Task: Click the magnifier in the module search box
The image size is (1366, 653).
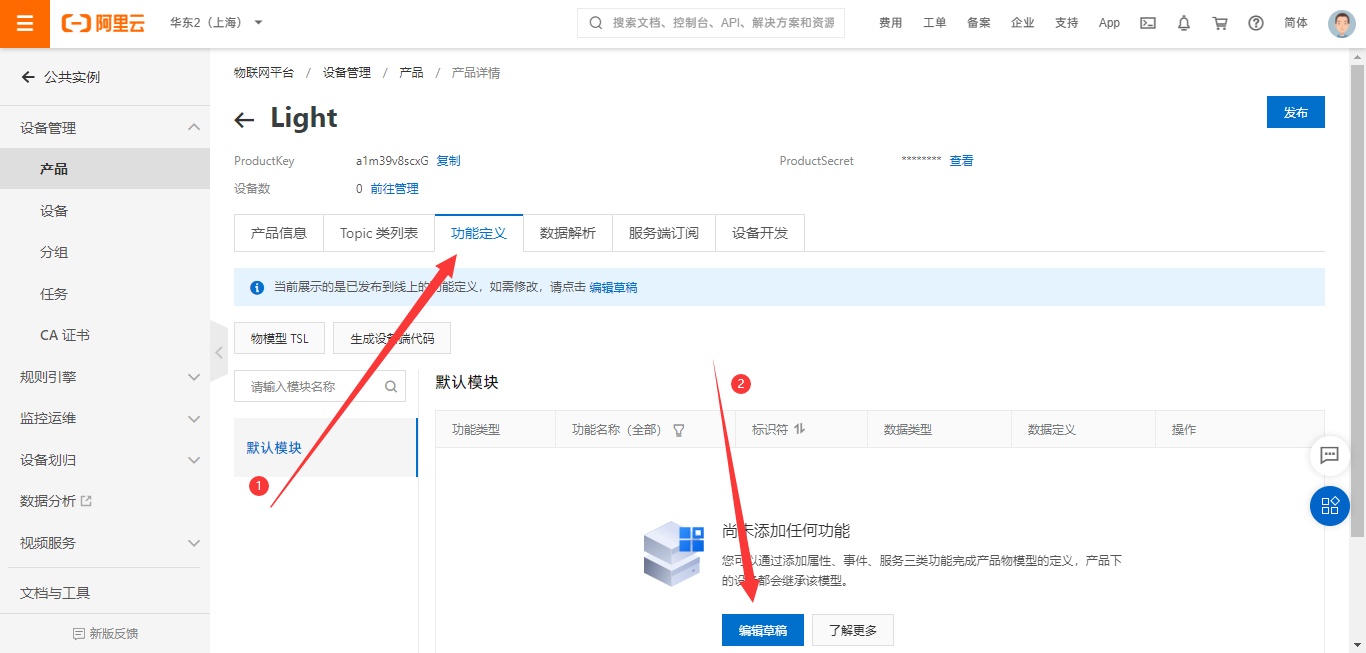Action: 390,385
